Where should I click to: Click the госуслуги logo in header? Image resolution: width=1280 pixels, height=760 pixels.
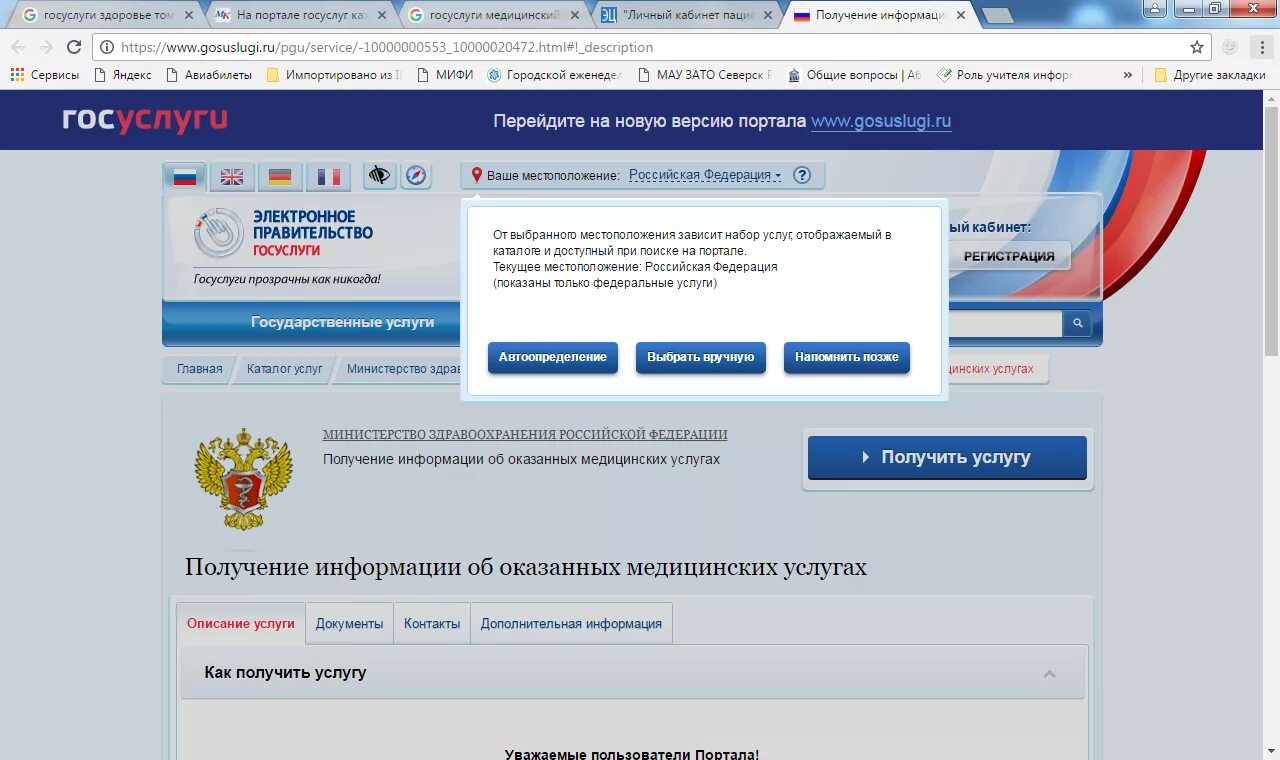[x=145, y=120]
